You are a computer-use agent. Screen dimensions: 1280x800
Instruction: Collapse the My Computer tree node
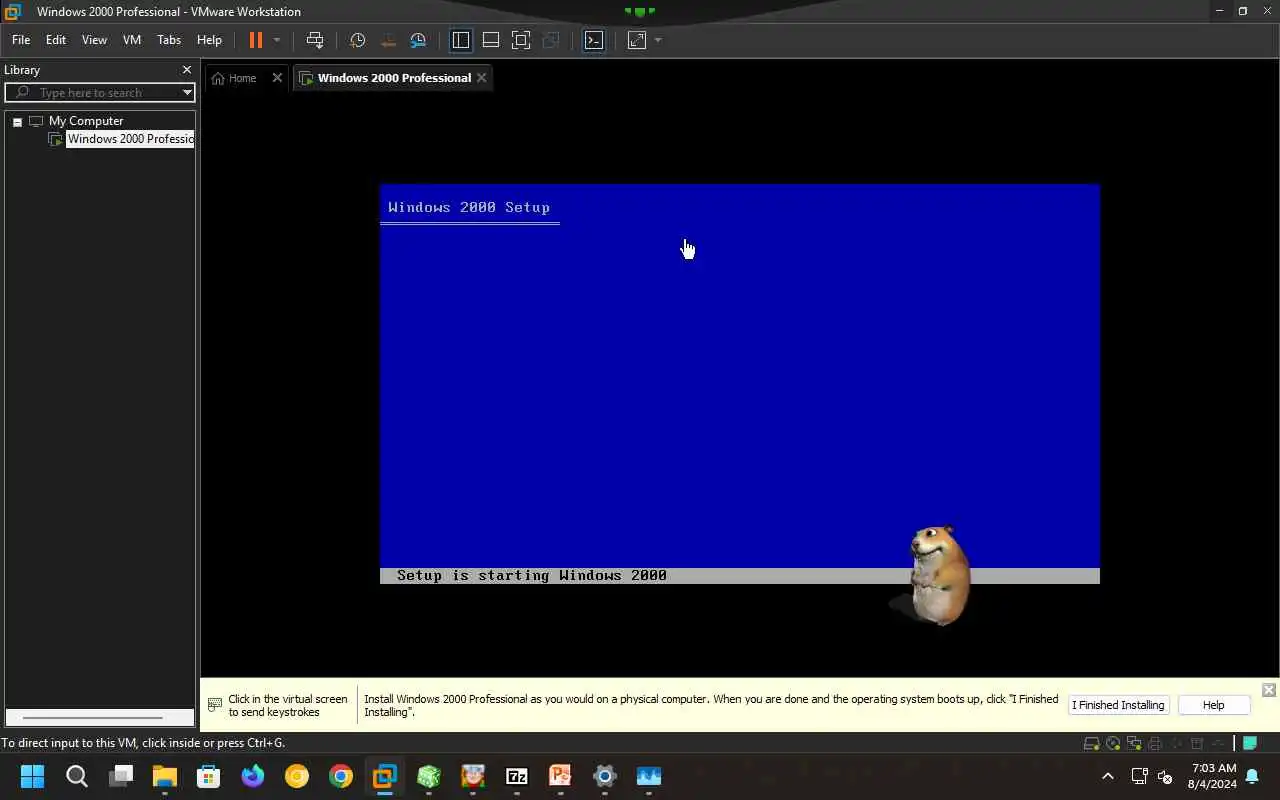(17, 121)
